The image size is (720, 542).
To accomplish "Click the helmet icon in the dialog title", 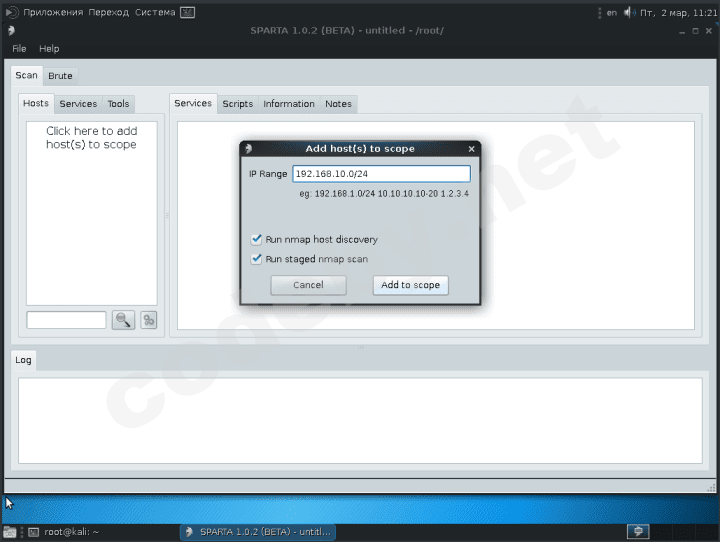I will (248, 148).
